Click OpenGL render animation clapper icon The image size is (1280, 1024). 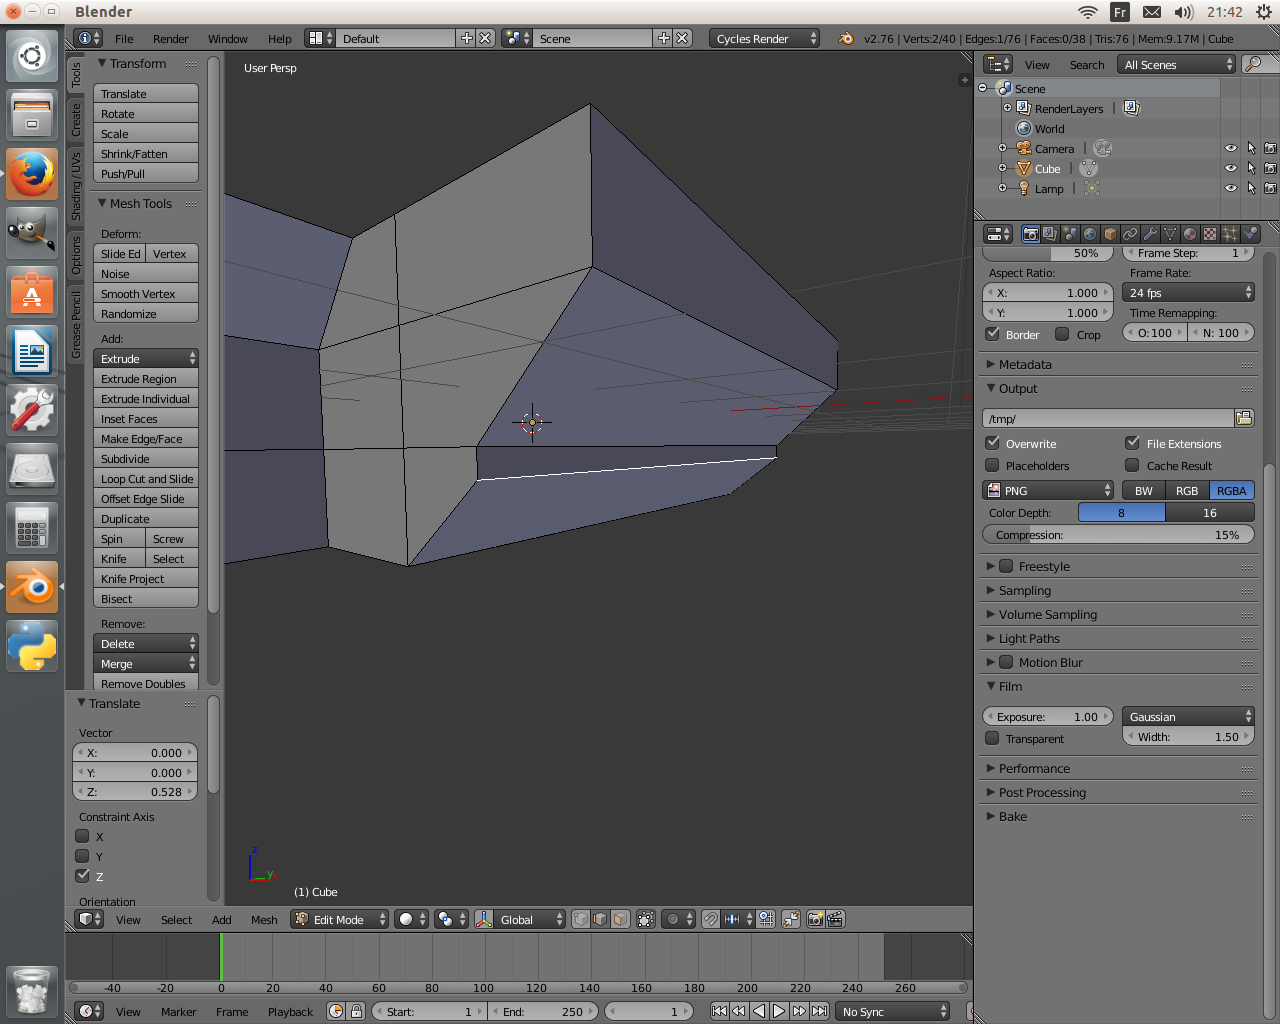tap(836, 919)
